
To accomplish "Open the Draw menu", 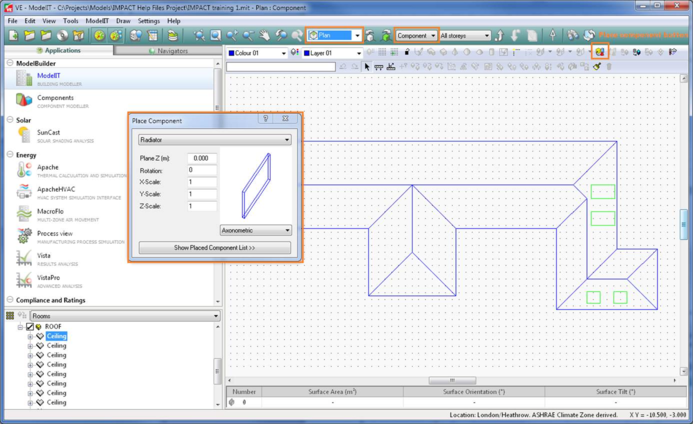I will tap(123, 20).
